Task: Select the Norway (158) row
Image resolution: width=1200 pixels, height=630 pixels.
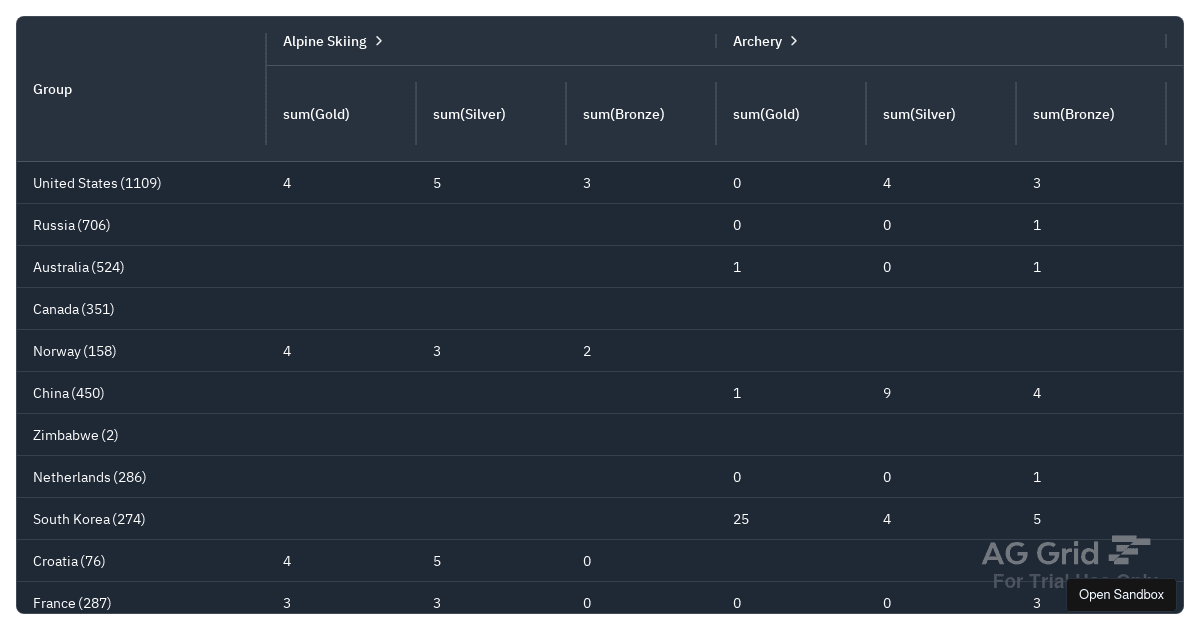Action: pos(600,351)
